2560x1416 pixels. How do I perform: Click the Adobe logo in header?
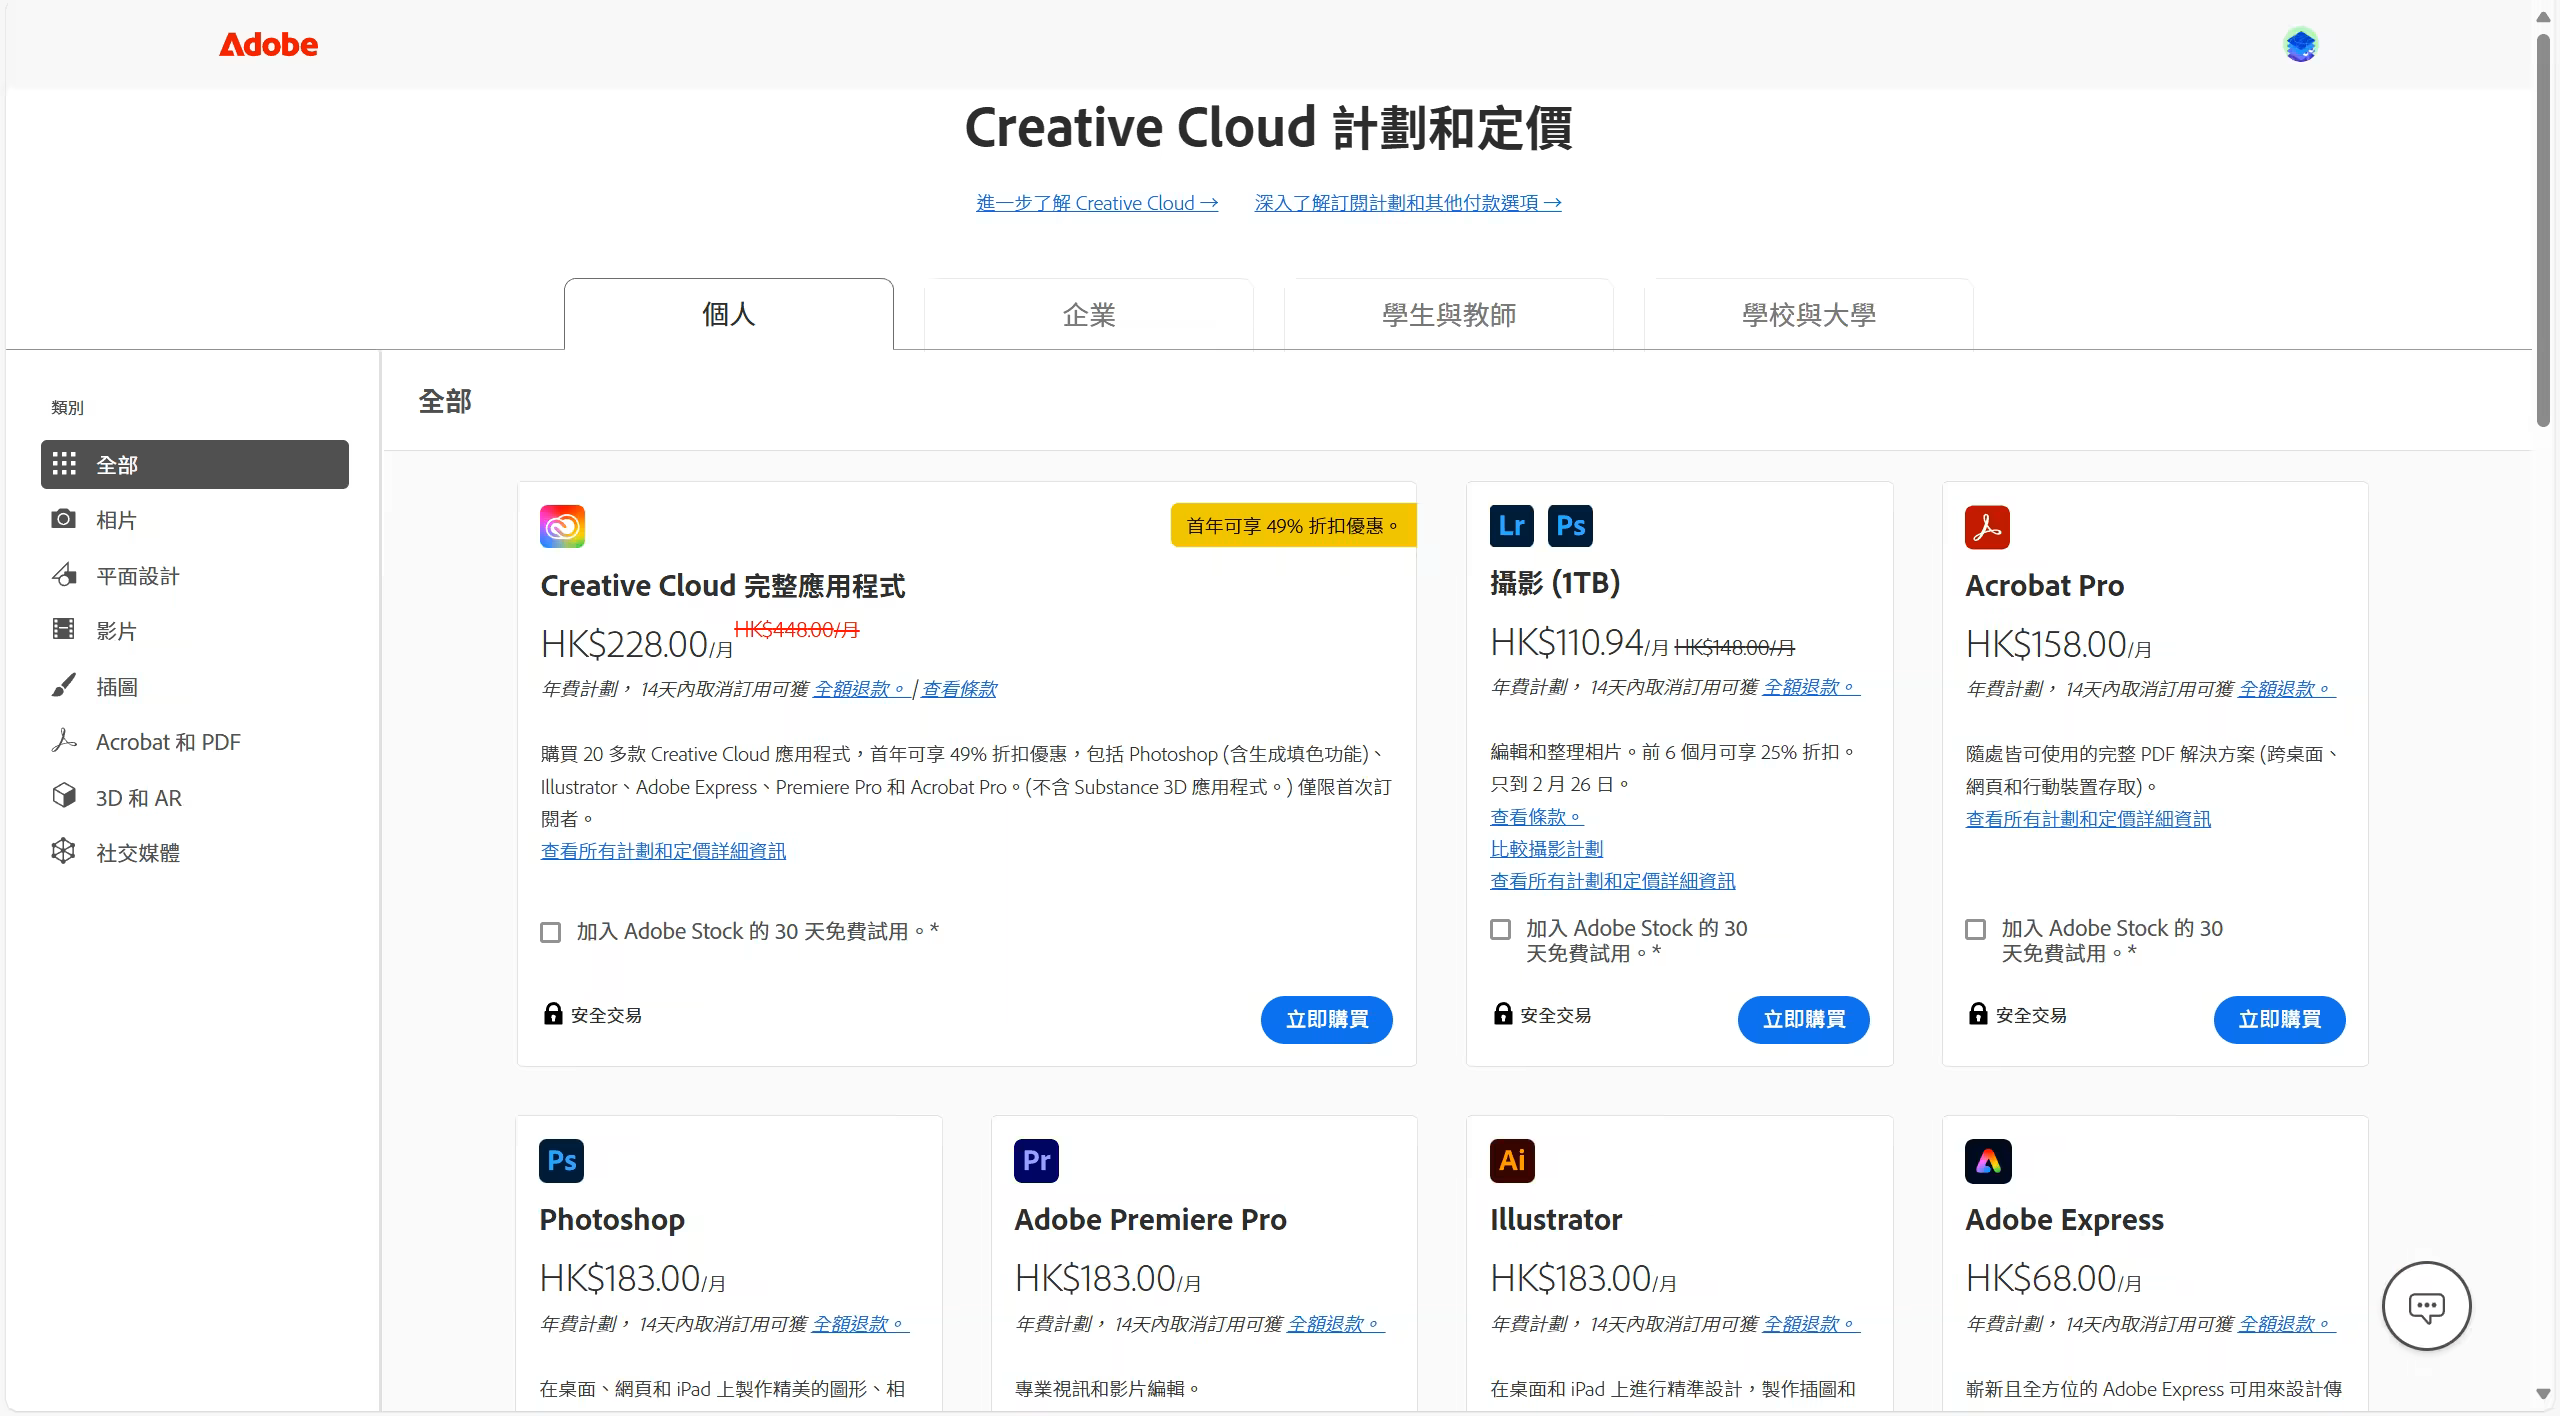coord(268,45)
